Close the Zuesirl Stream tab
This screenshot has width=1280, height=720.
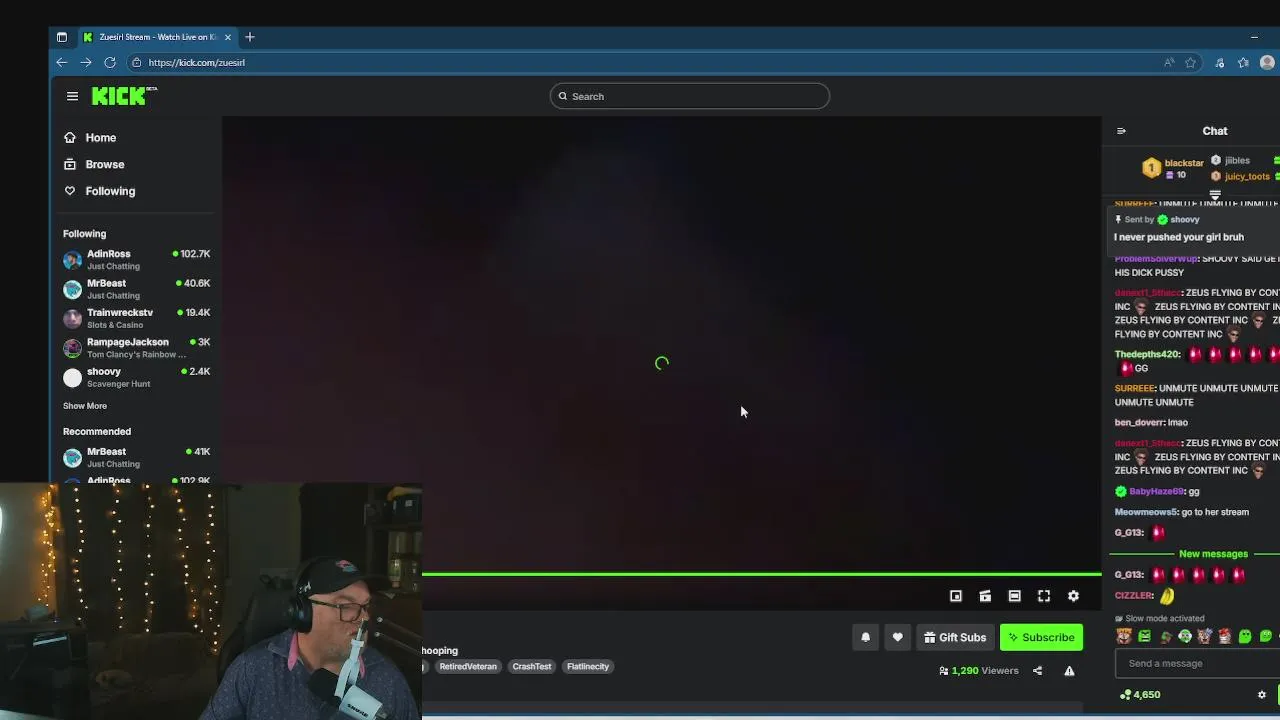228,37
